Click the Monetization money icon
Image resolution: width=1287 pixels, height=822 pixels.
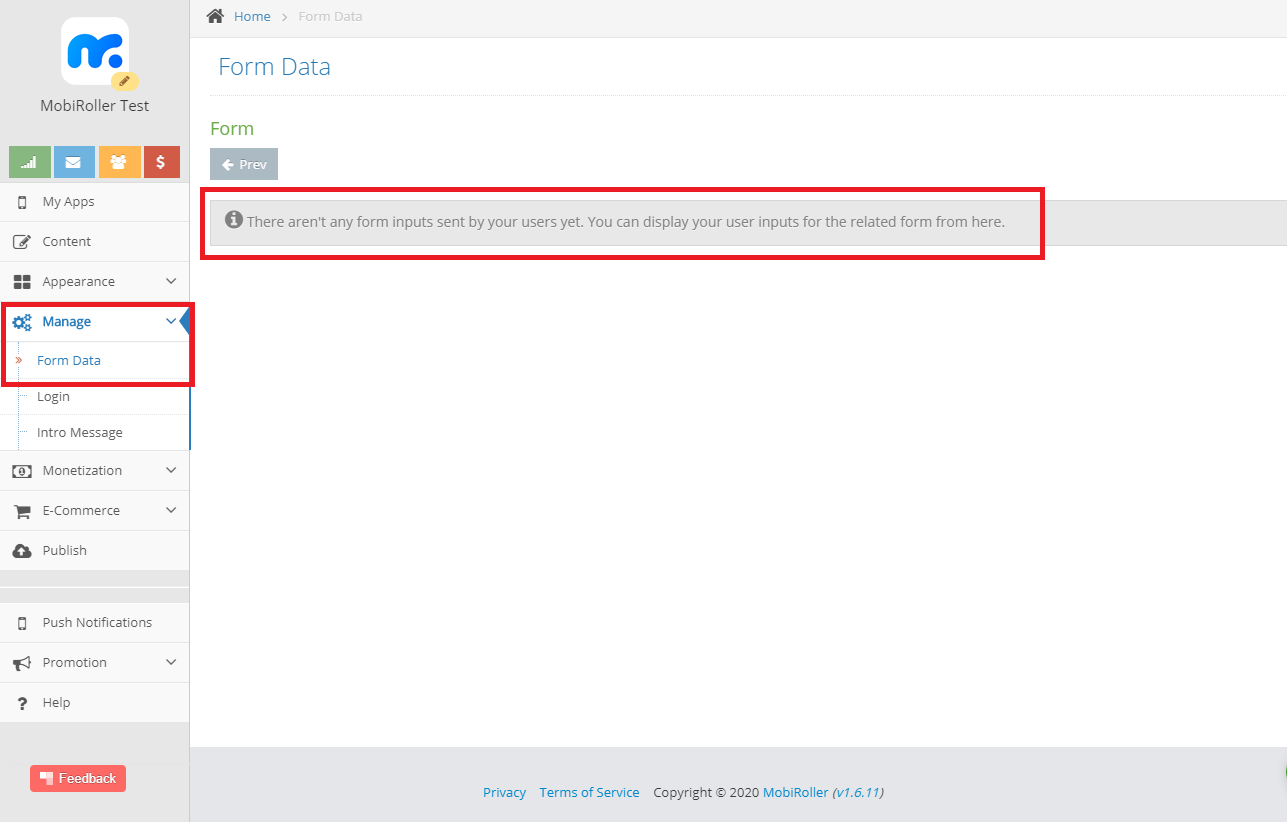click(x=22, y=471)
